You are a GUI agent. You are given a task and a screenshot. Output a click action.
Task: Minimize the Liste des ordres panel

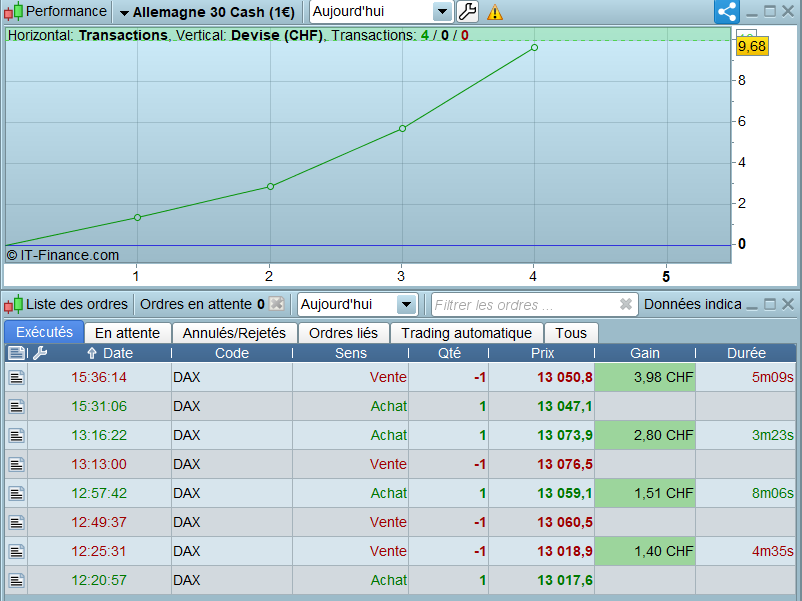tap(751, 306)
